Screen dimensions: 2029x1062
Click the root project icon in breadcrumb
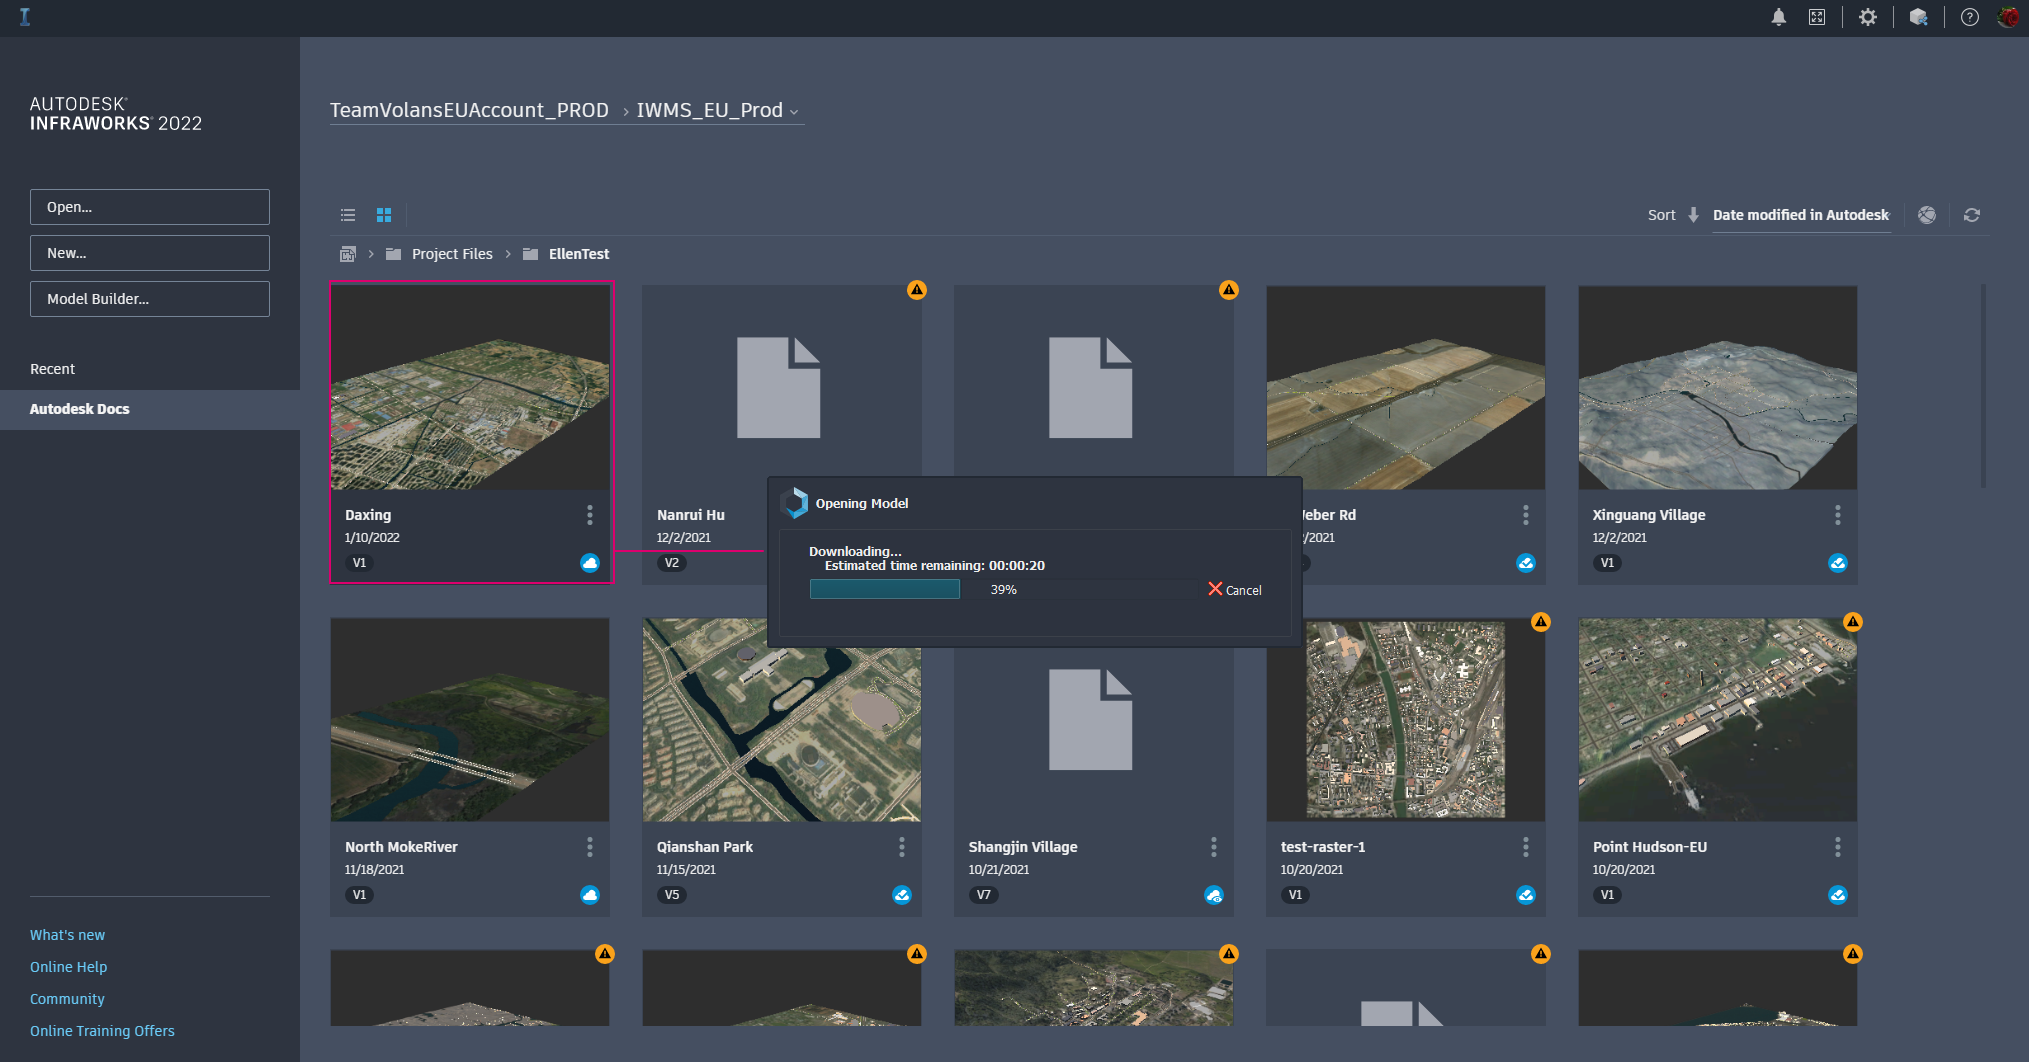(348, 254)
